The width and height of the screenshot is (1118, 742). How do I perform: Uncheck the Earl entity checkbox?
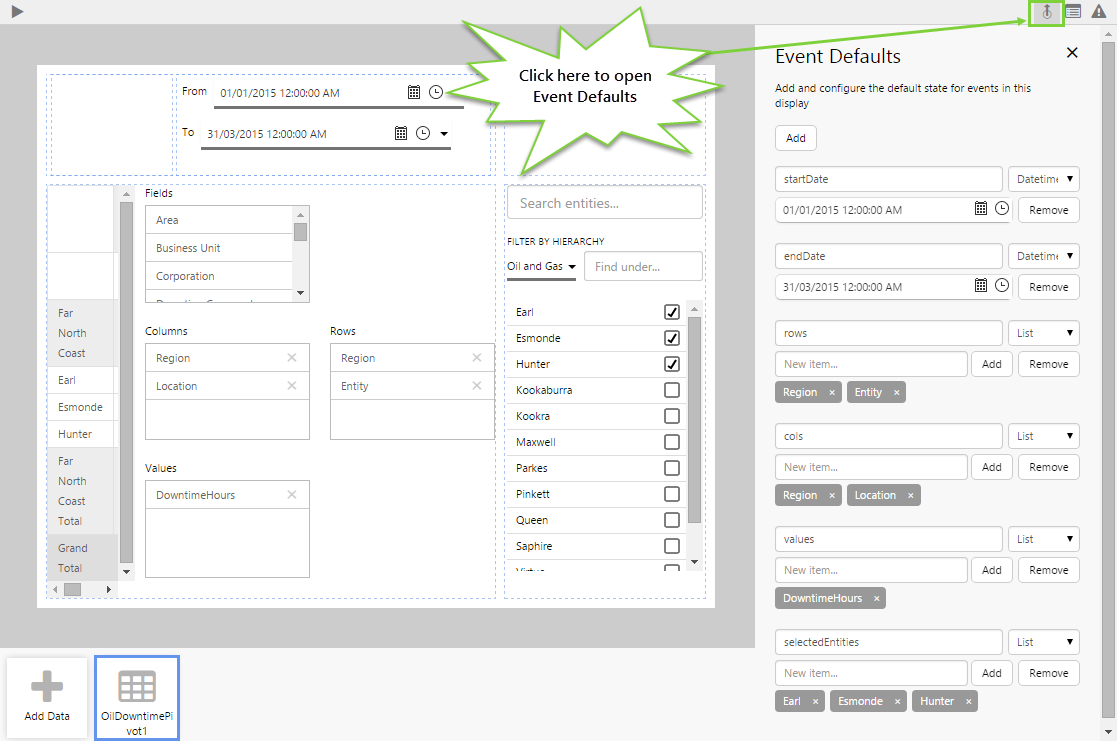[x=672, y=312]
